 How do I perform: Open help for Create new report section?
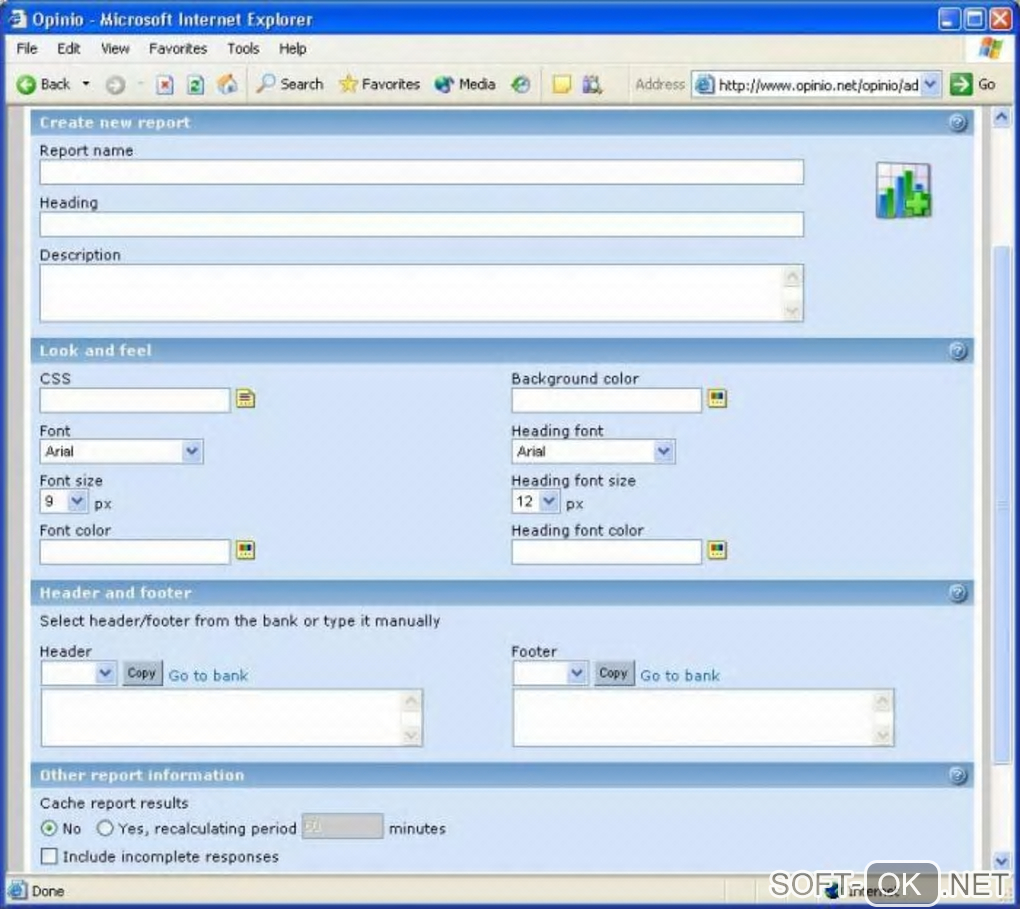(x=958, y=122)
